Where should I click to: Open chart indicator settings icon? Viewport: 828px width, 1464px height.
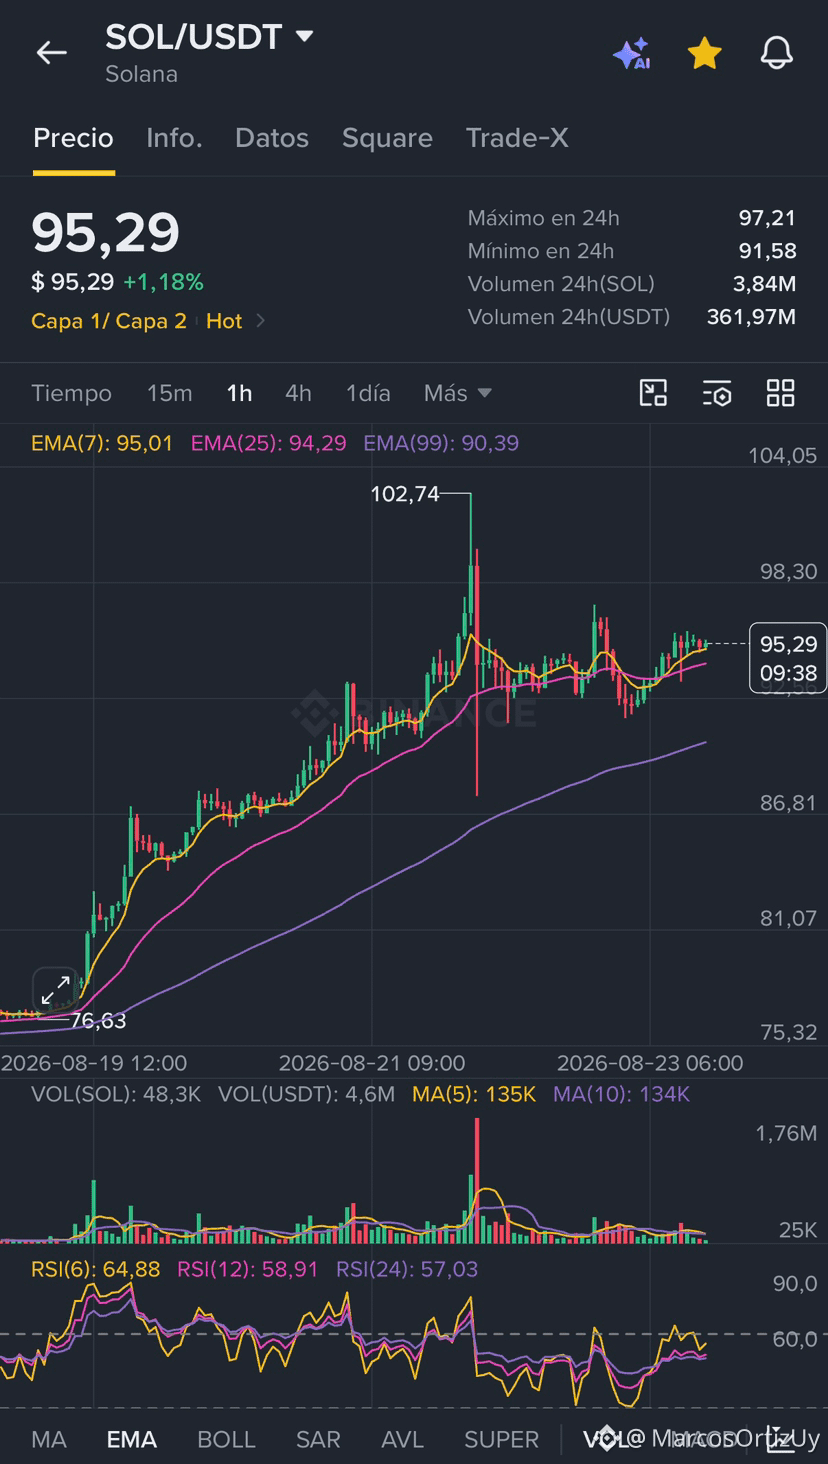[x=717, y=393]
